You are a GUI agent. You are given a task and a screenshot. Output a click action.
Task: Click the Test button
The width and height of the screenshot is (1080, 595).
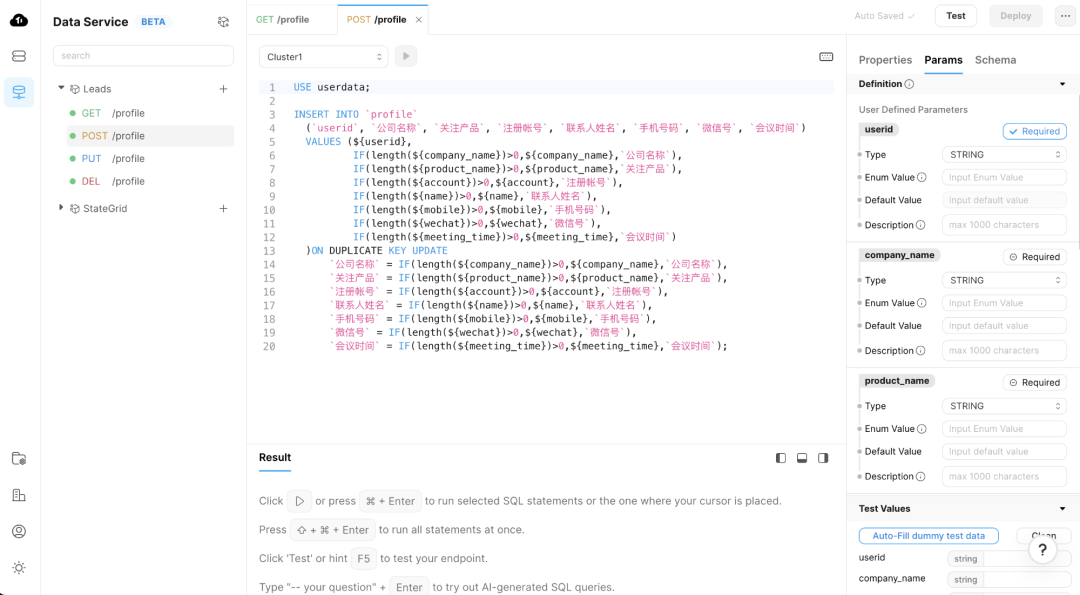(955, 16)
